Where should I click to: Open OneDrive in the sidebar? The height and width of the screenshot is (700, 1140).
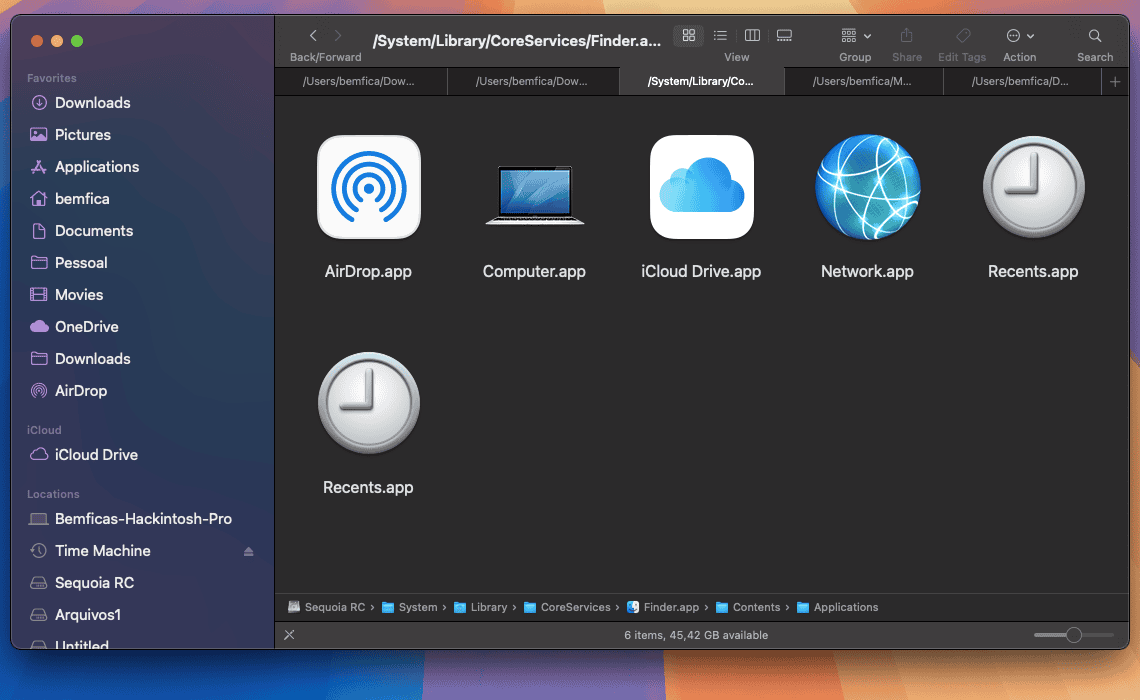[x=84, y=326]
